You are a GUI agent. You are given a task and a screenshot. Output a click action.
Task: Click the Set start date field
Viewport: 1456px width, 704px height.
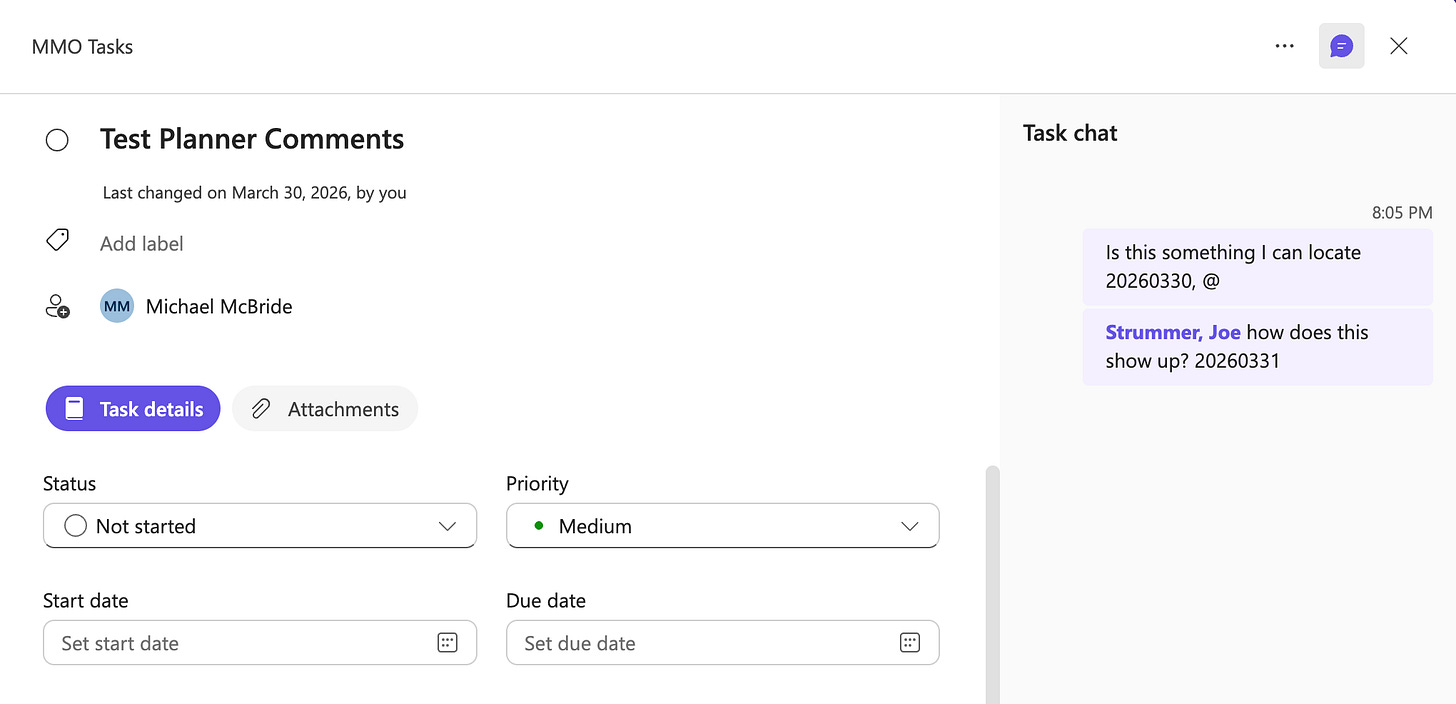(240, 643)
